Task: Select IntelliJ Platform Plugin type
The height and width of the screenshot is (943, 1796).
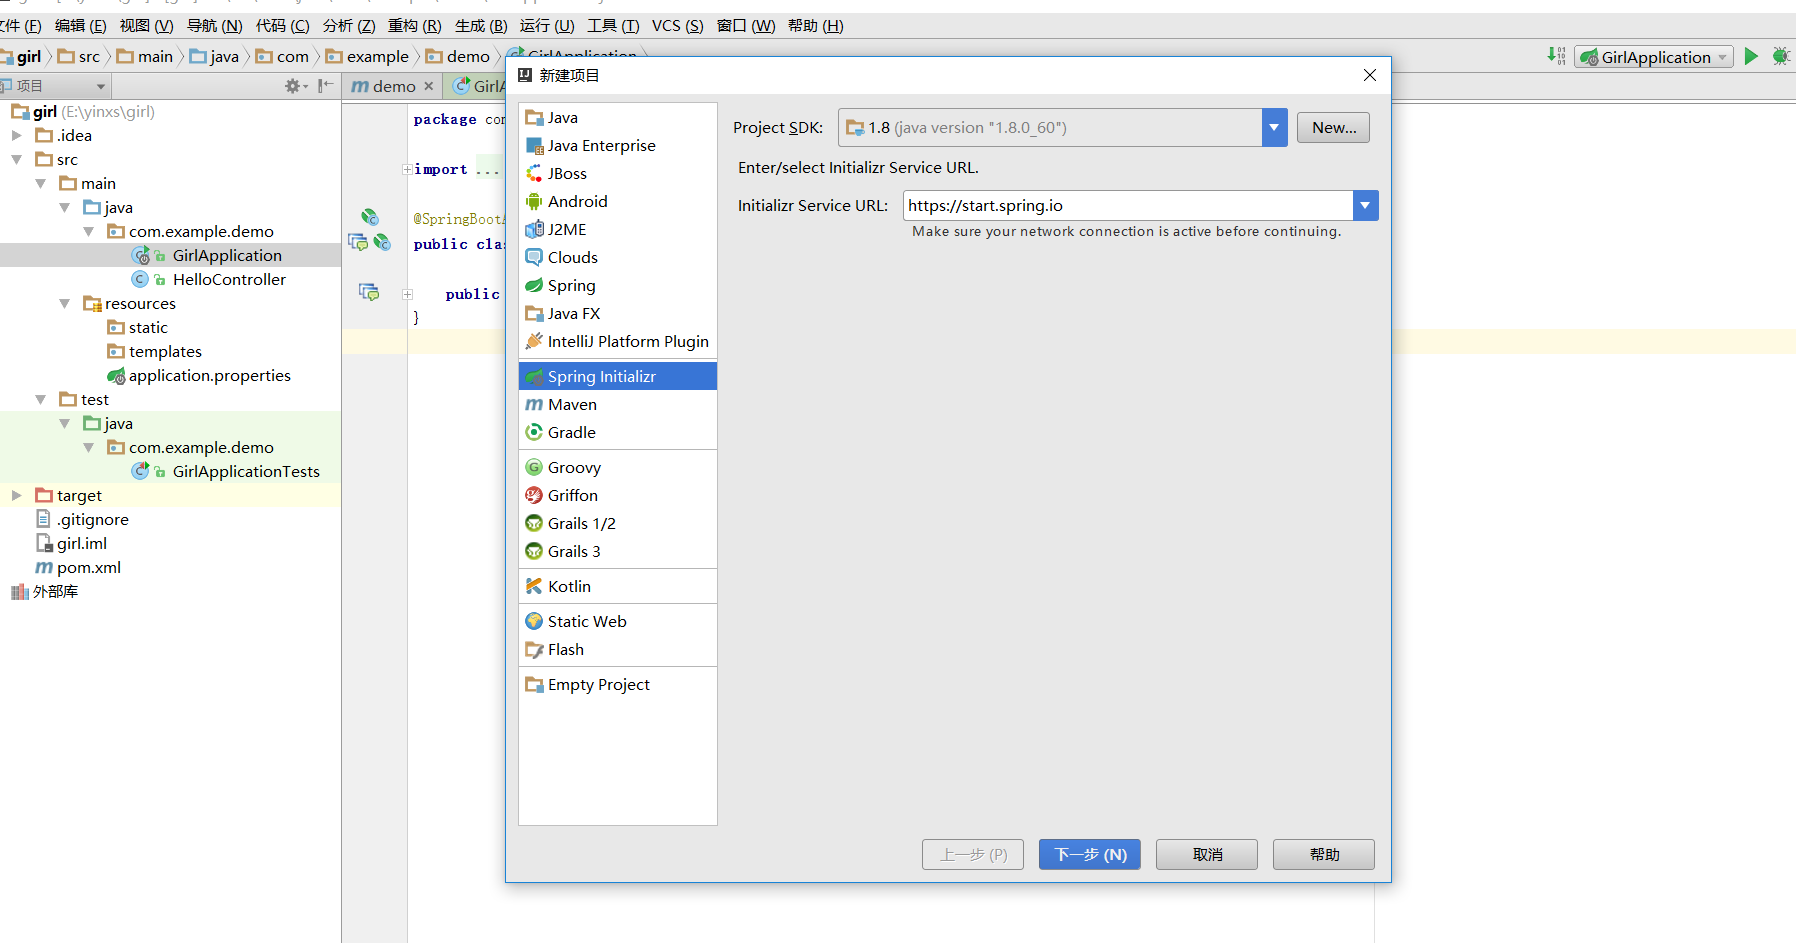Action: tap(617, 342)
